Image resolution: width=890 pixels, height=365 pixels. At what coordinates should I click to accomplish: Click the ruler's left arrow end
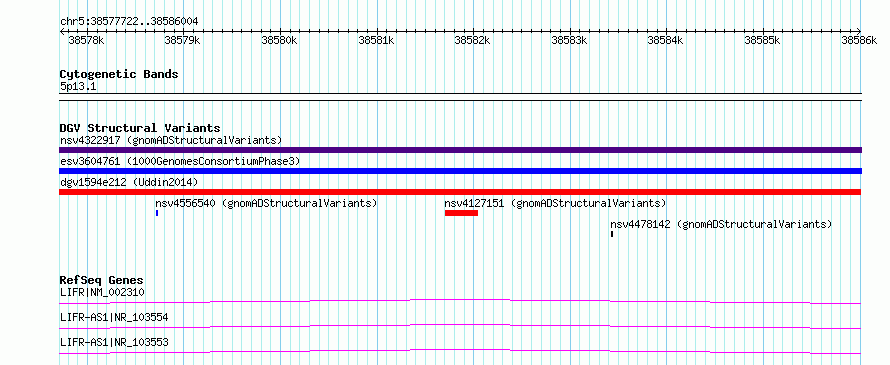click(62, 31)
